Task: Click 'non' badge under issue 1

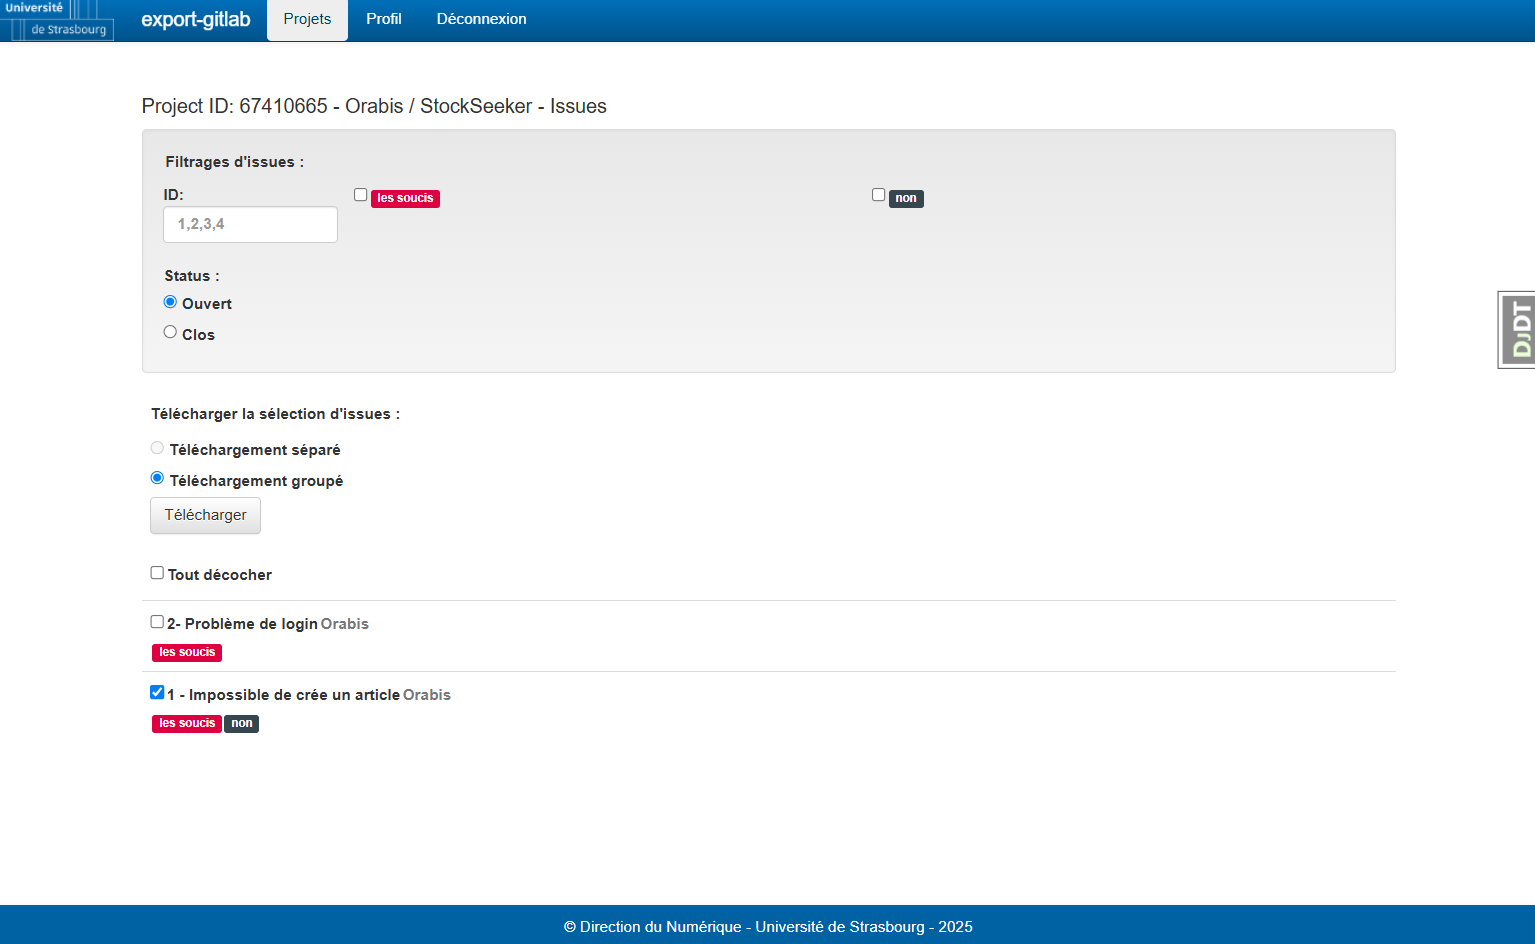Action: pos(241,723)
